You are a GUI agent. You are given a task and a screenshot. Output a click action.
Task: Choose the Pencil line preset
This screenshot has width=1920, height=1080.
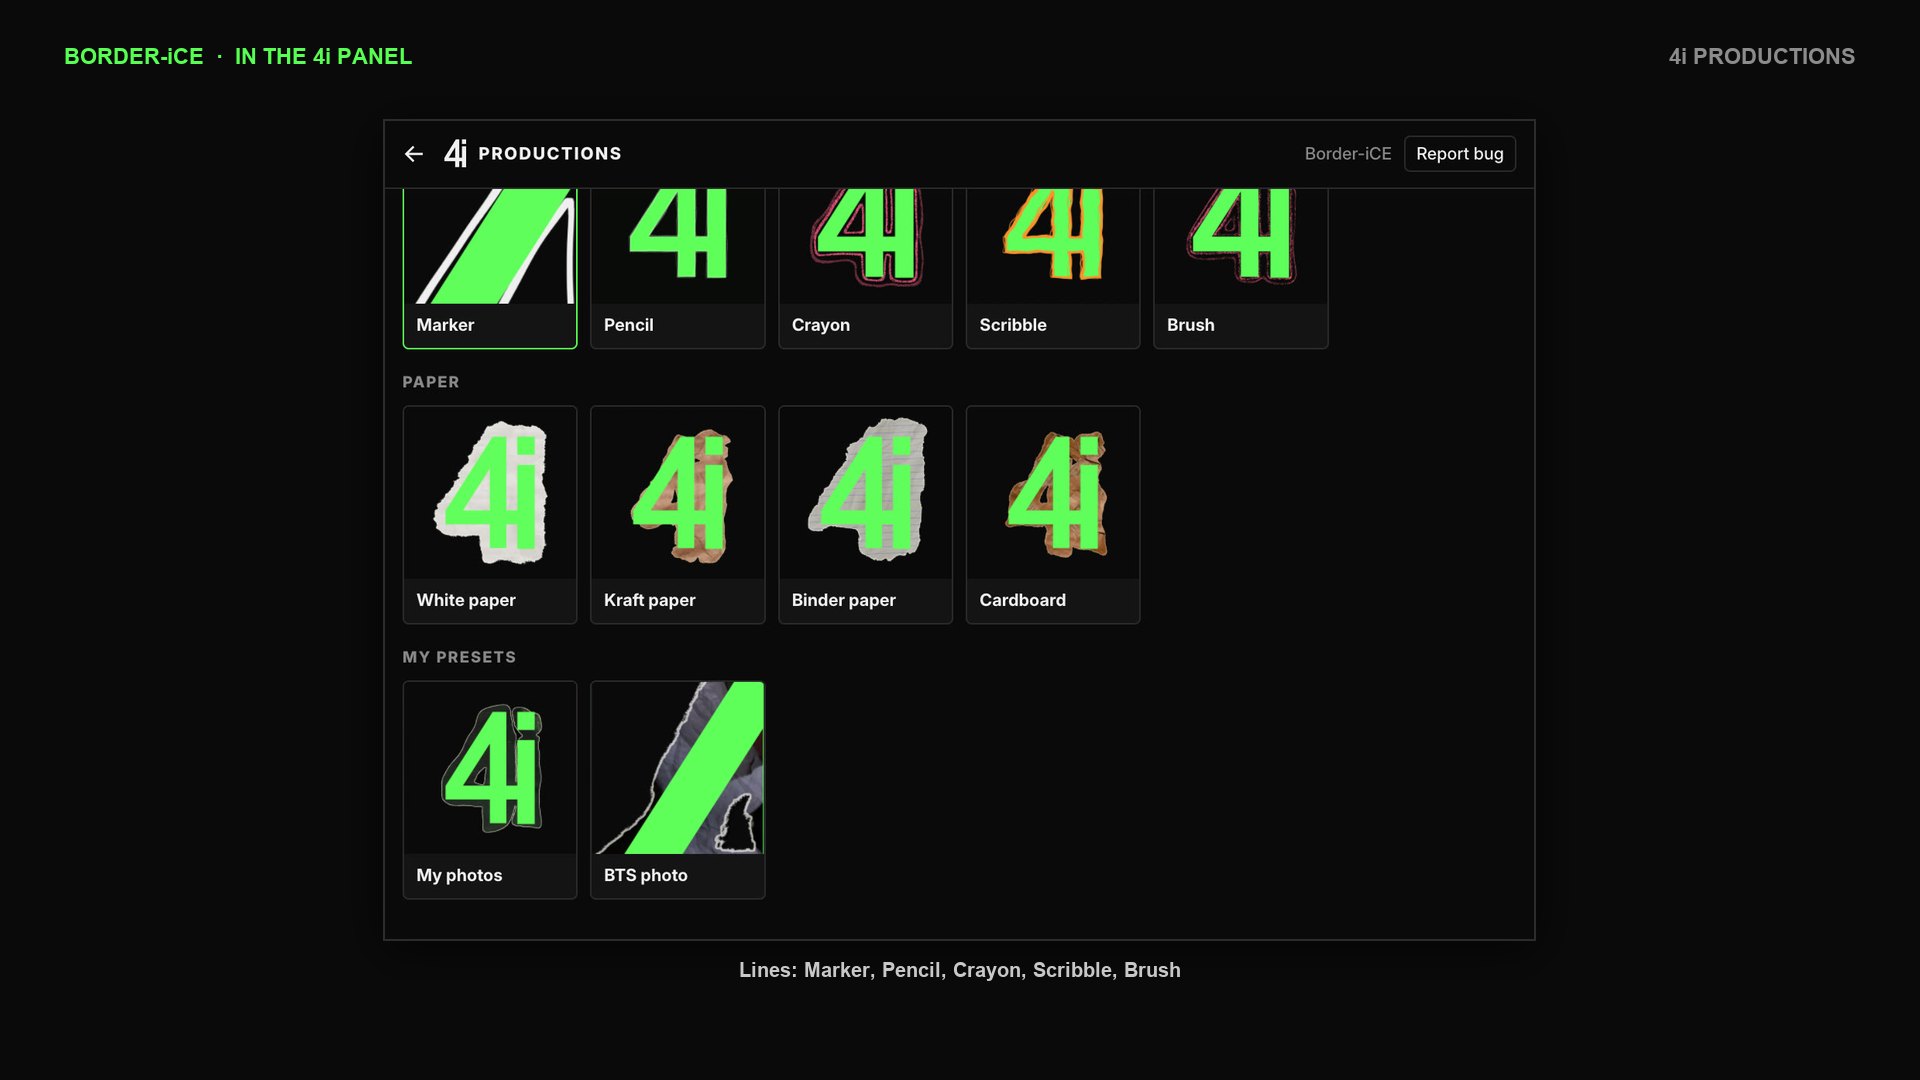[x=677, y=268]
